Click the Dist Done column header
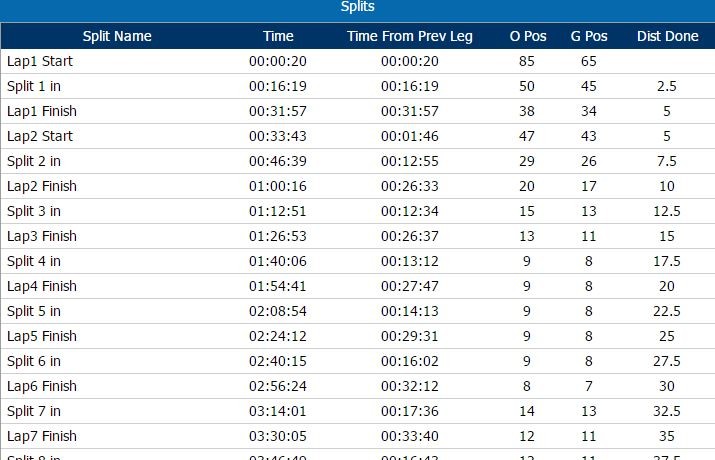Screen dimensions: 715x460 (x=668, y=36)
